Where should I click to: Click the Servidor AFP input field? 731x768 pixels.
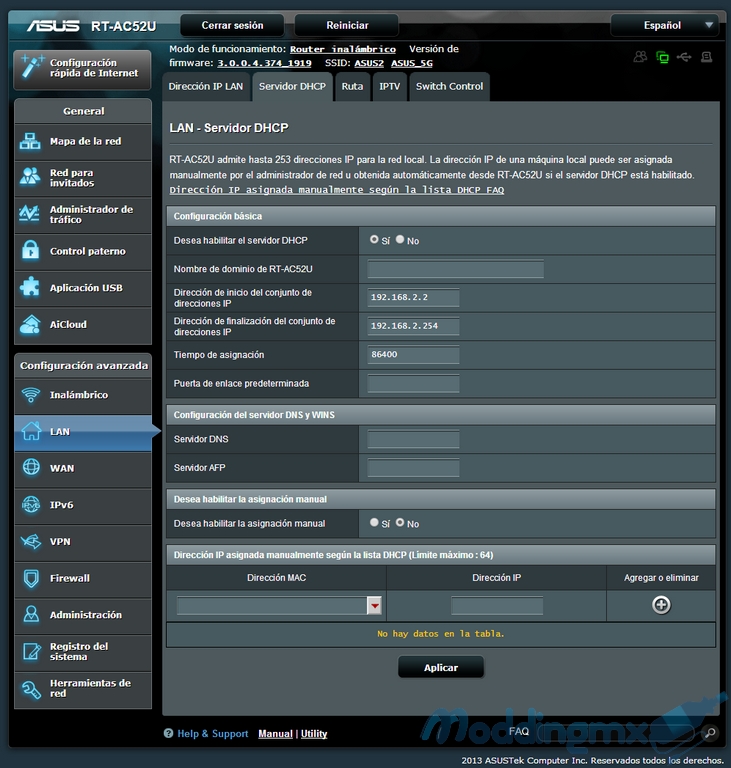pos(414,468)
